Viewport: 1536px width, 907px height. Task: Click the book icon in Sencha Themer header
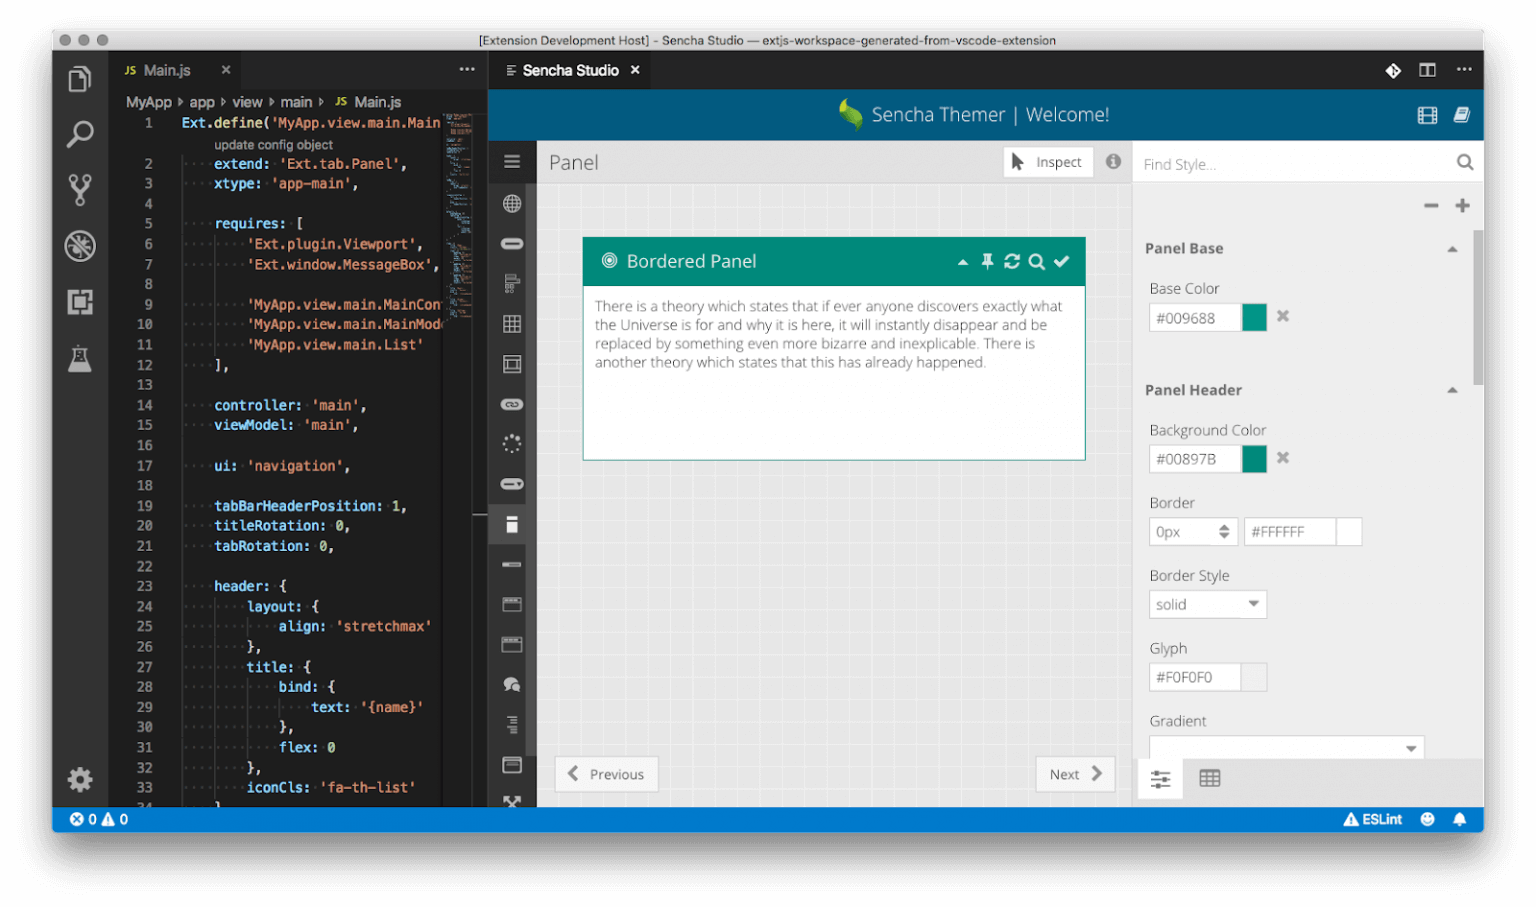click(1461, 115)
